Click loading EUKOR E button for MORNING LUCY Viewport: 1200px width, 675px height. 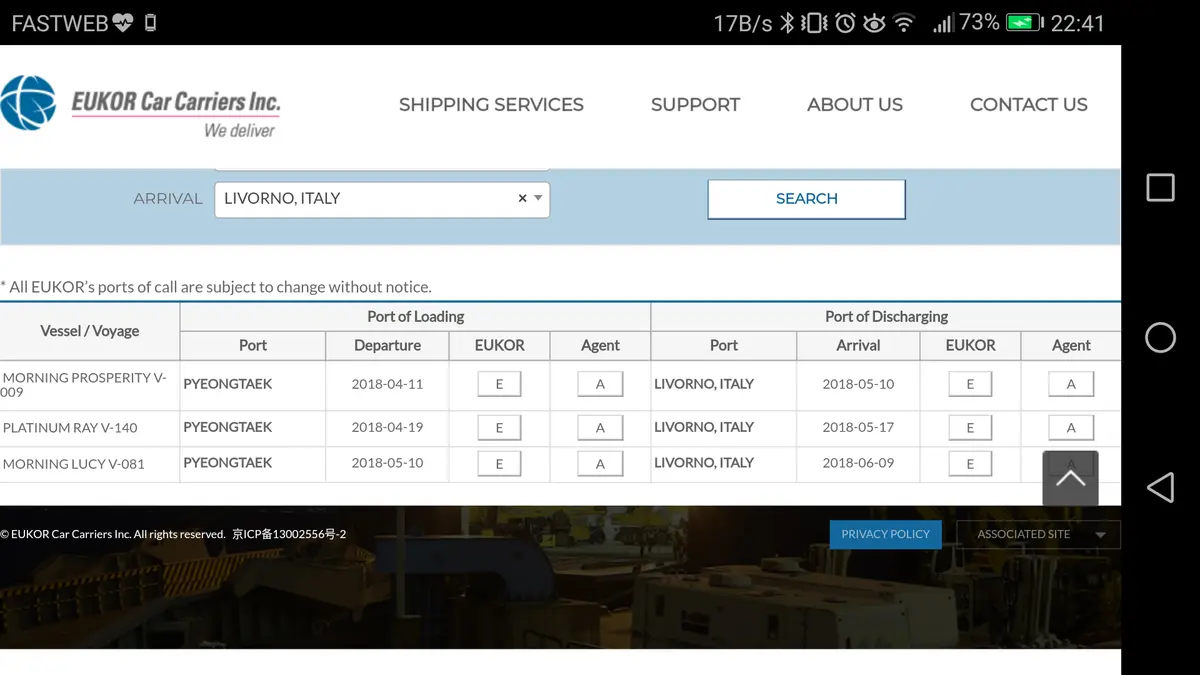pos(499,464)
